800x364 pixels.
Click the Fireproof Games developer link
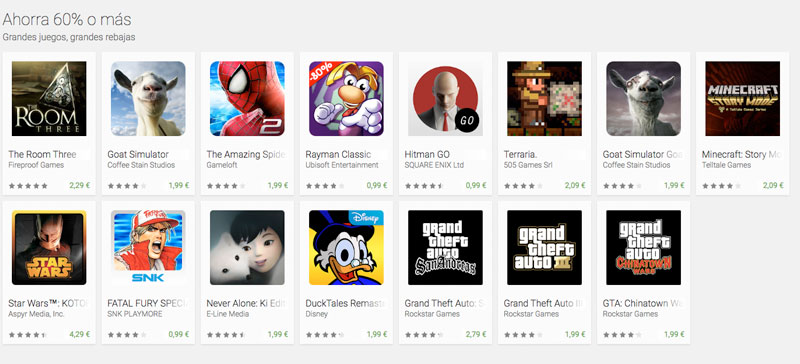click(x=36, y=165)
